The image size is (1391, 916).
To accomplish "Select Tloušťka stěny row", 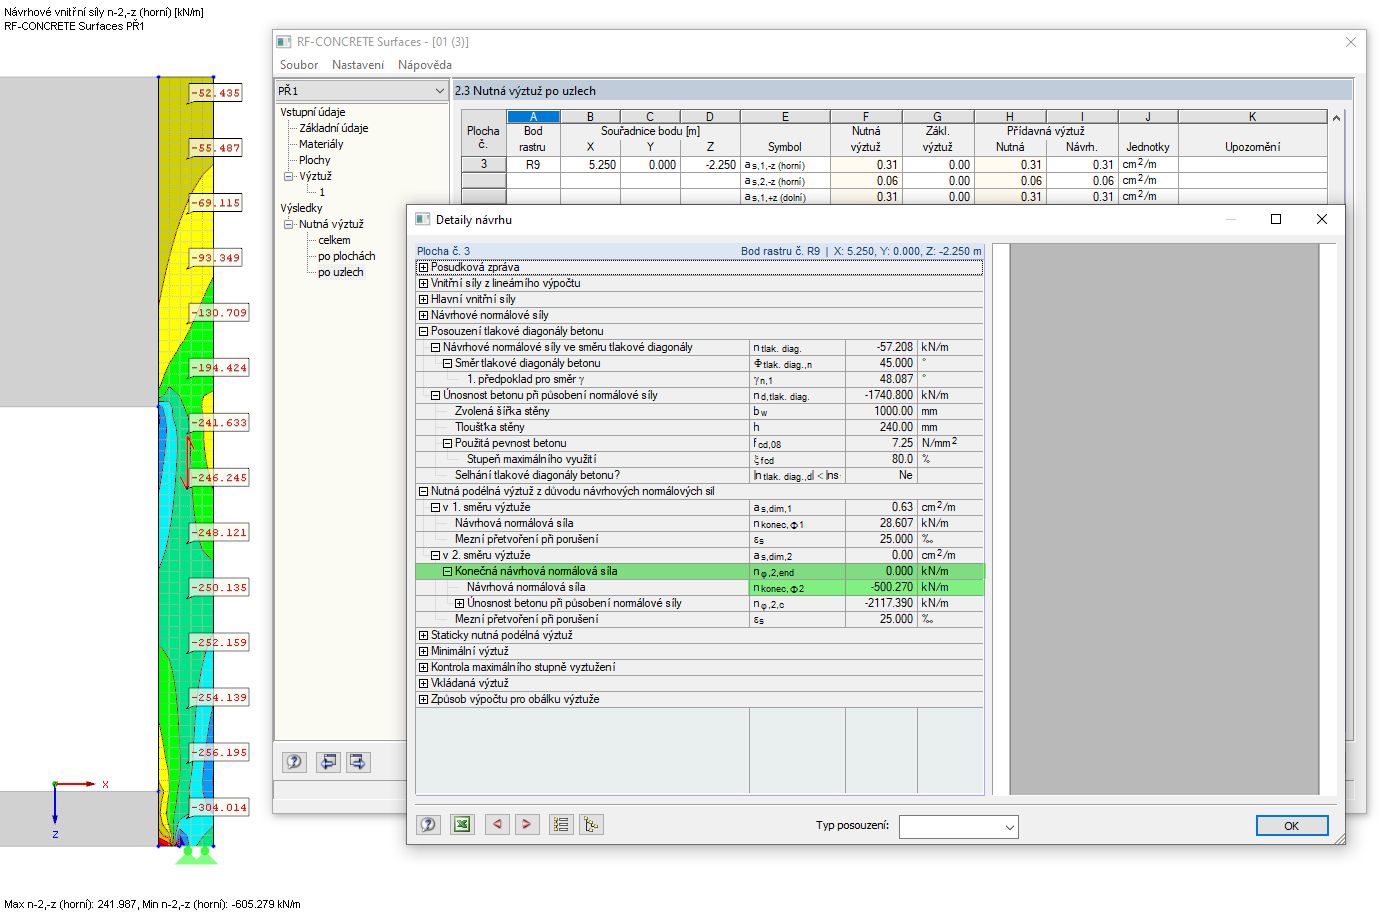I will (699, 427).
